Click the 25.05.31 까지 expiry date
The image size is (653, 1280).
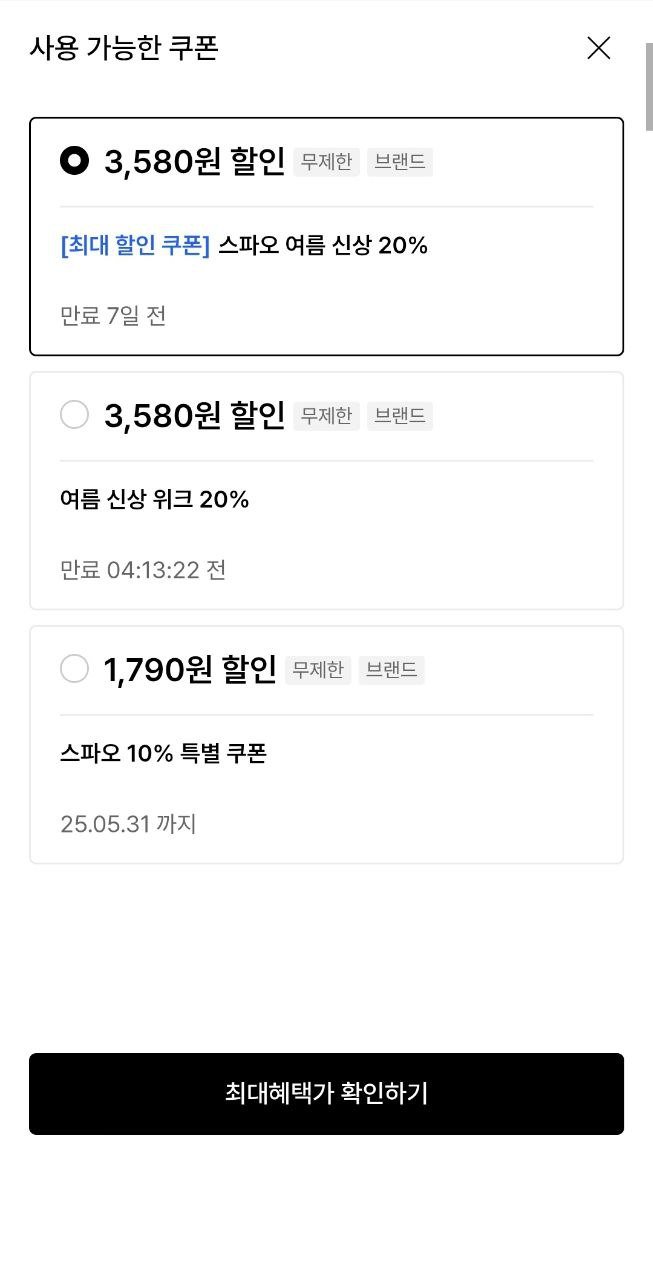128,824
